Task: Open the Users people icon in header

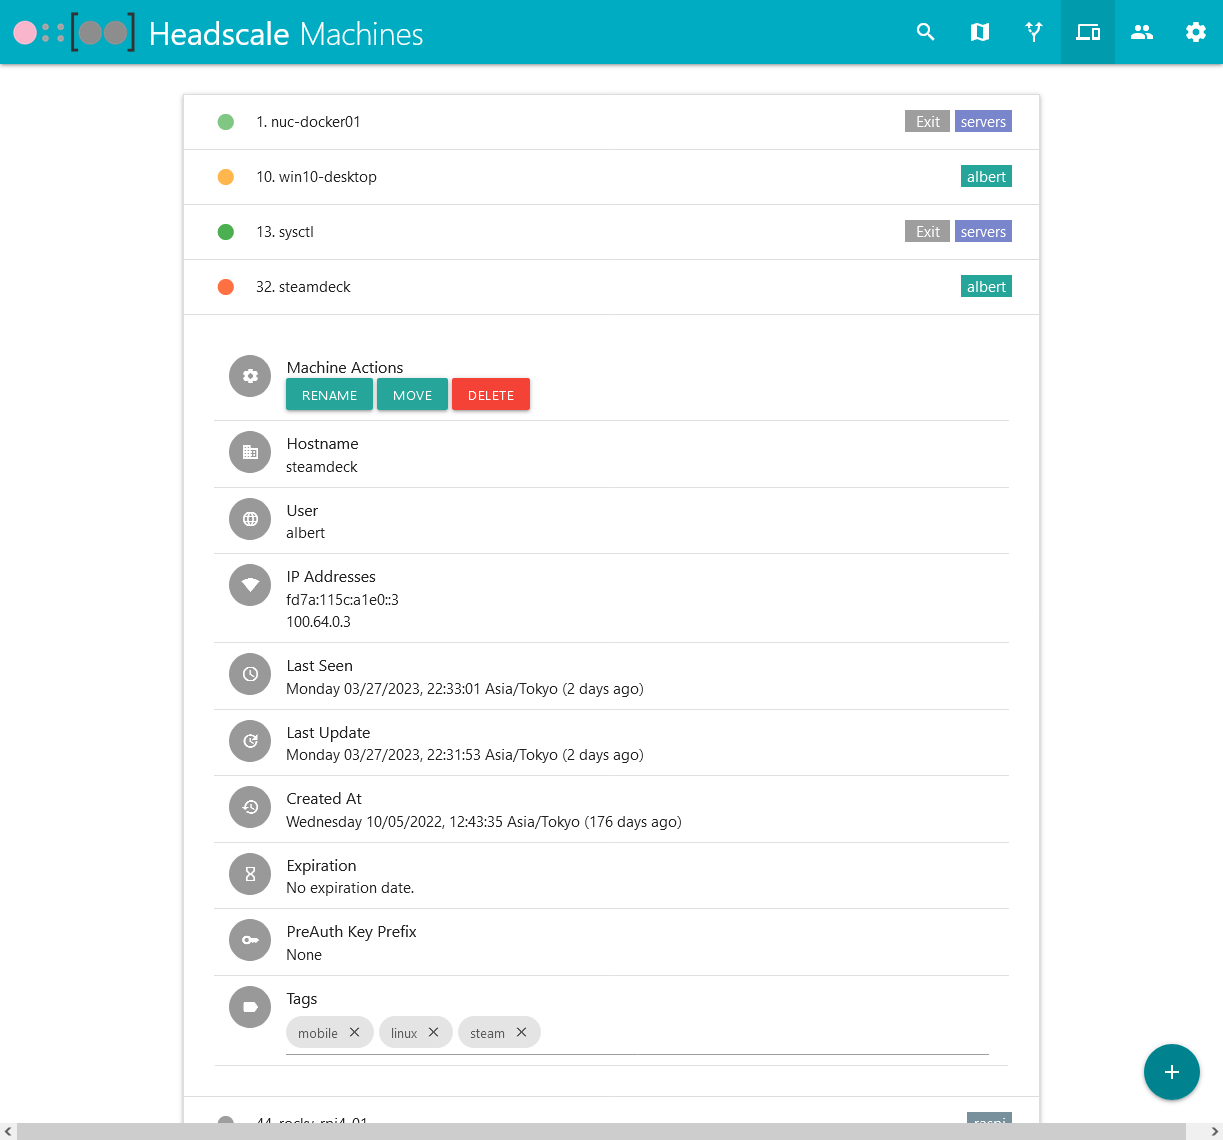Action: (1142, 32)
